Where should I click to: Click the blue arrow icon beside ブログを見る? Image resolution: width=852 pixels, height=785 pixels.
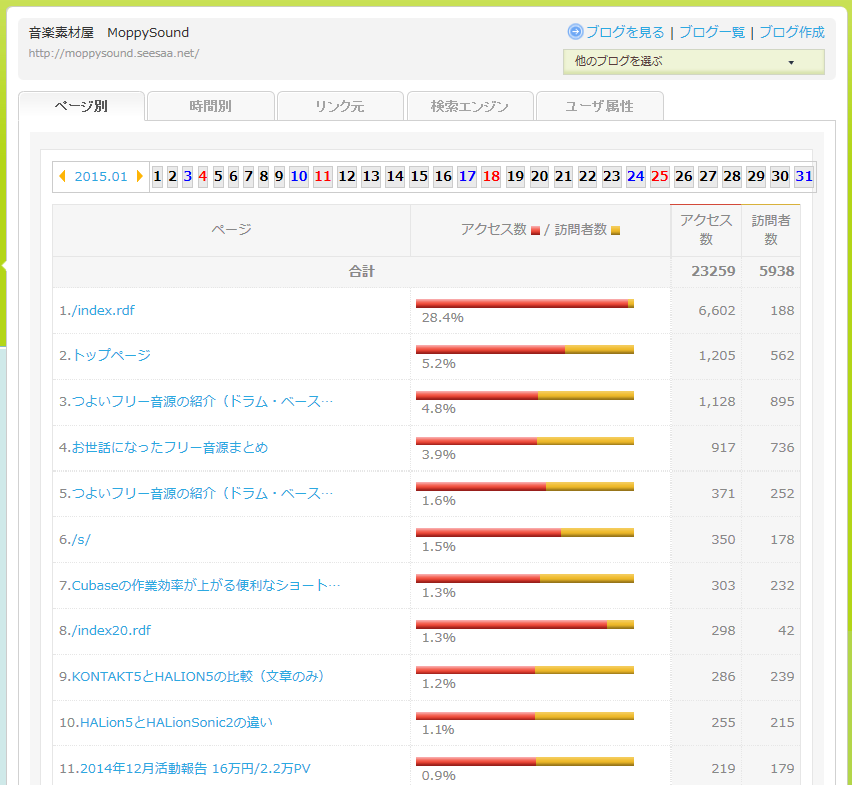575,32
